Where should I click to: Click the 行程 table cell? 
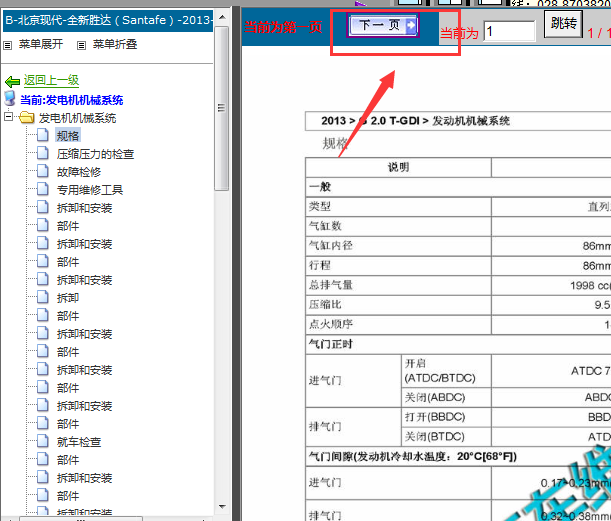point(398,265)
